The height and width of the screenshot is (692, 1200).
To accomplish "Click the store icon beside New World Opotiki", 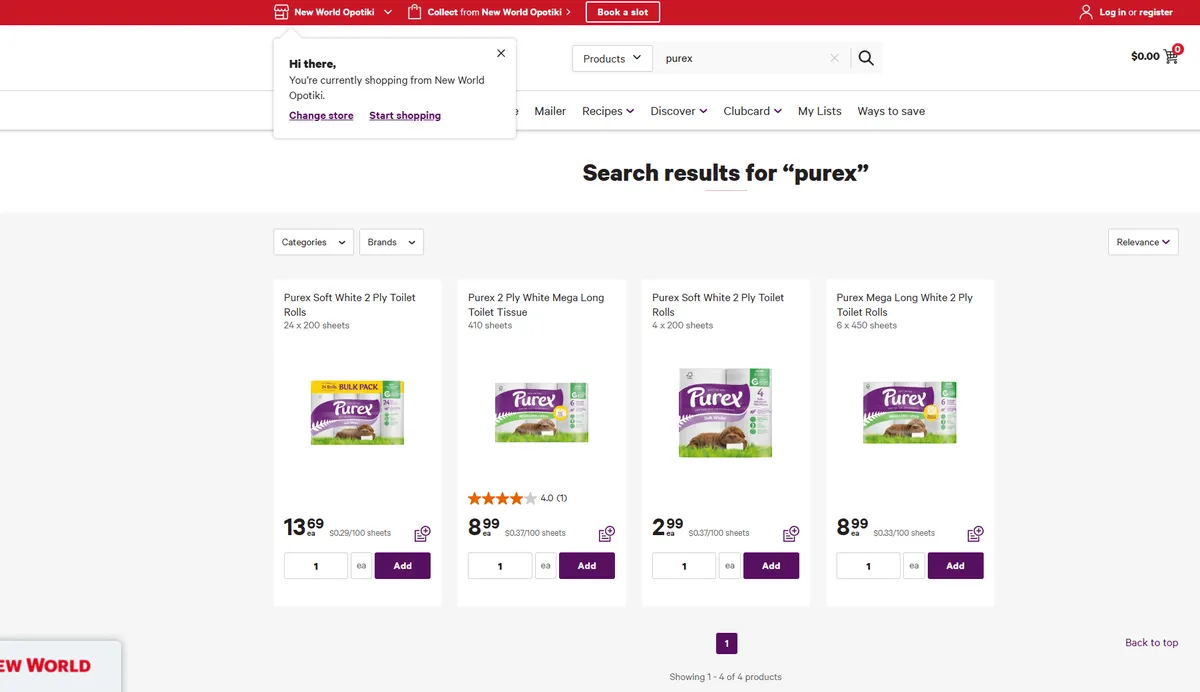I will 281,12.
